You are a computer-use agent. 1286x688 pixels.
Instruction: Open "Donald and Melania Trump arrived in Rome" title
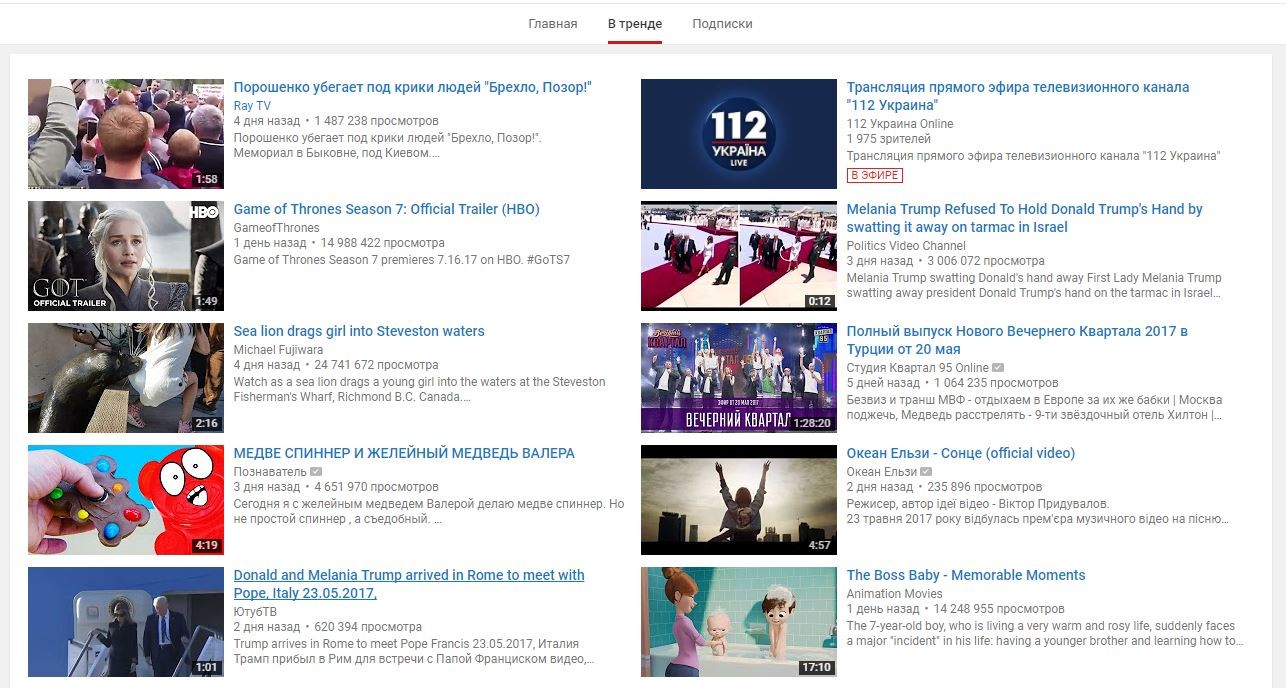[x=409, y=584]
